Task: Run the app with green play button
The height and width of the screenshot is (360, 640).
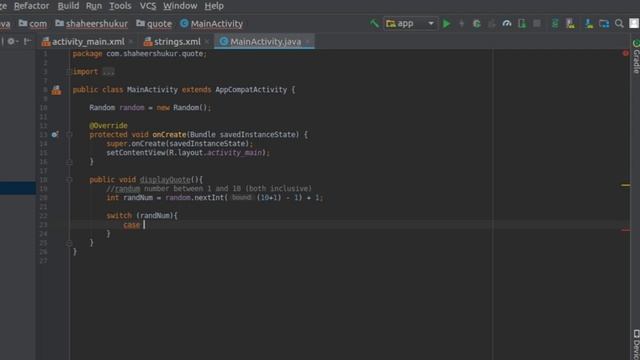Action: [x=447, y=24]
